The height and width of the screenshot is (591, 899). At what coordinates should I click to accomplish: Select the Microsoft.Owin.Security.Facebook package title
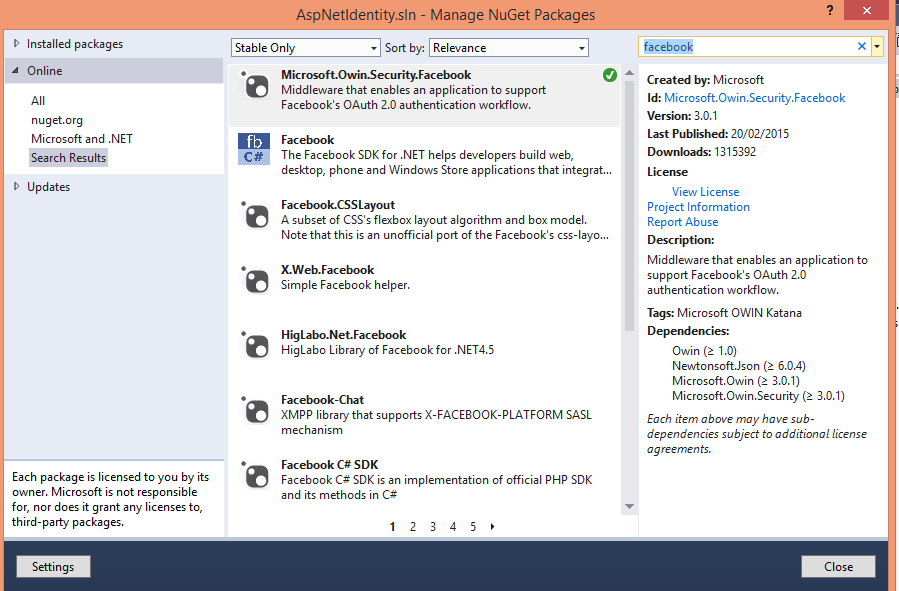coord(376,75)
